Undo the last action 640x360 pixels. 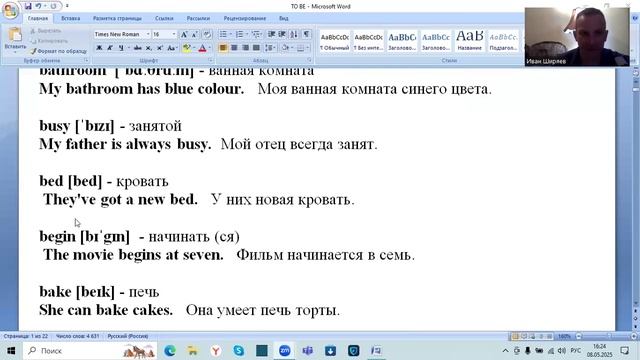(38, 6)
